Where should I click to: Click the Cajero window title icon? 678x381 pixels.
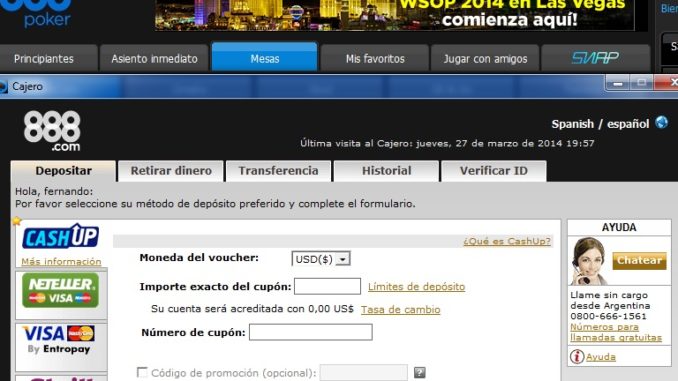click(3, 86)
